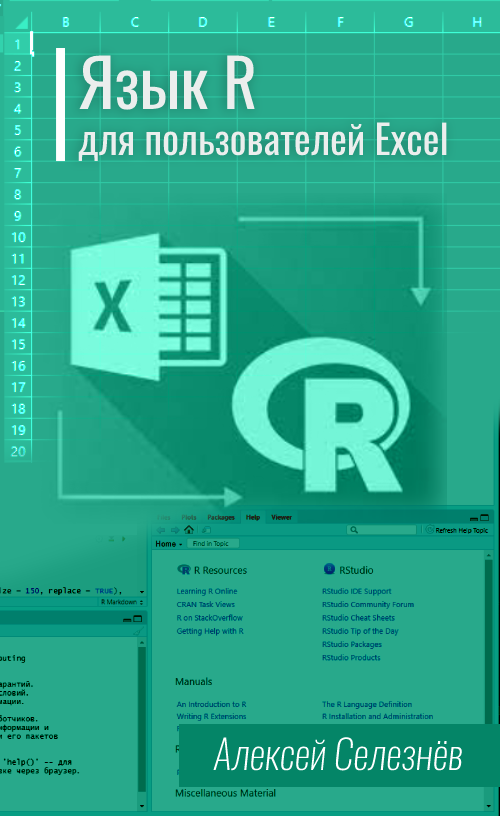
Task: Click the back arrow in Help pane
Action: [x=161, y=530]
